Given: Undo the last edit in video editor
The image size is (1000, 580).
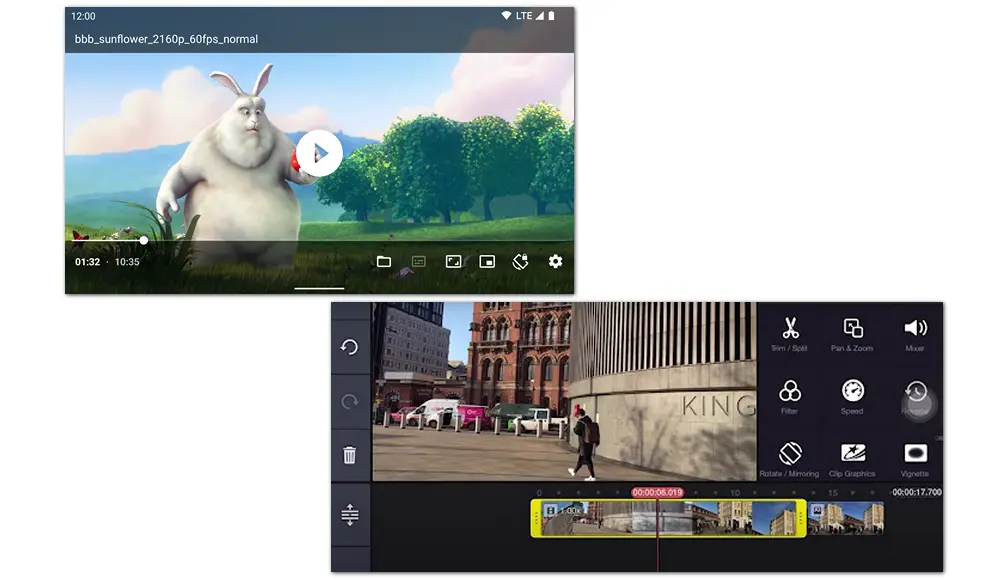Looking at the screenshot, I should tap(349, 347).
